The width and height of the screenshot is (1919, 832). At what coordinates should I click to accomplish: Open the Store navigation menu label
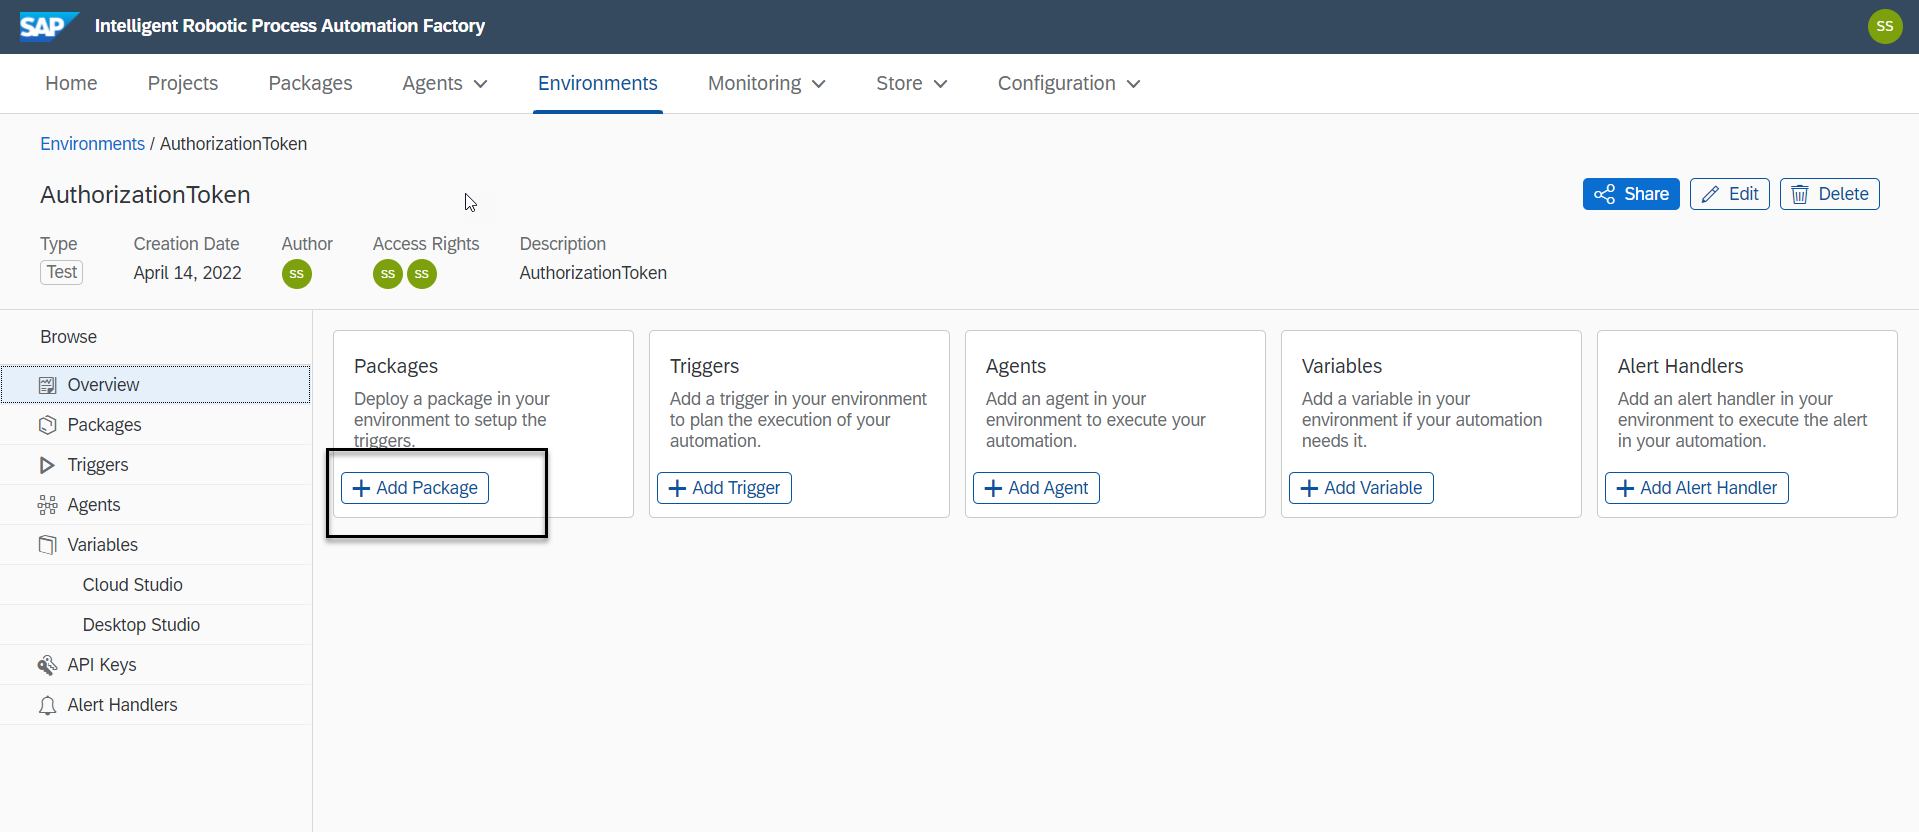(899, 83)
